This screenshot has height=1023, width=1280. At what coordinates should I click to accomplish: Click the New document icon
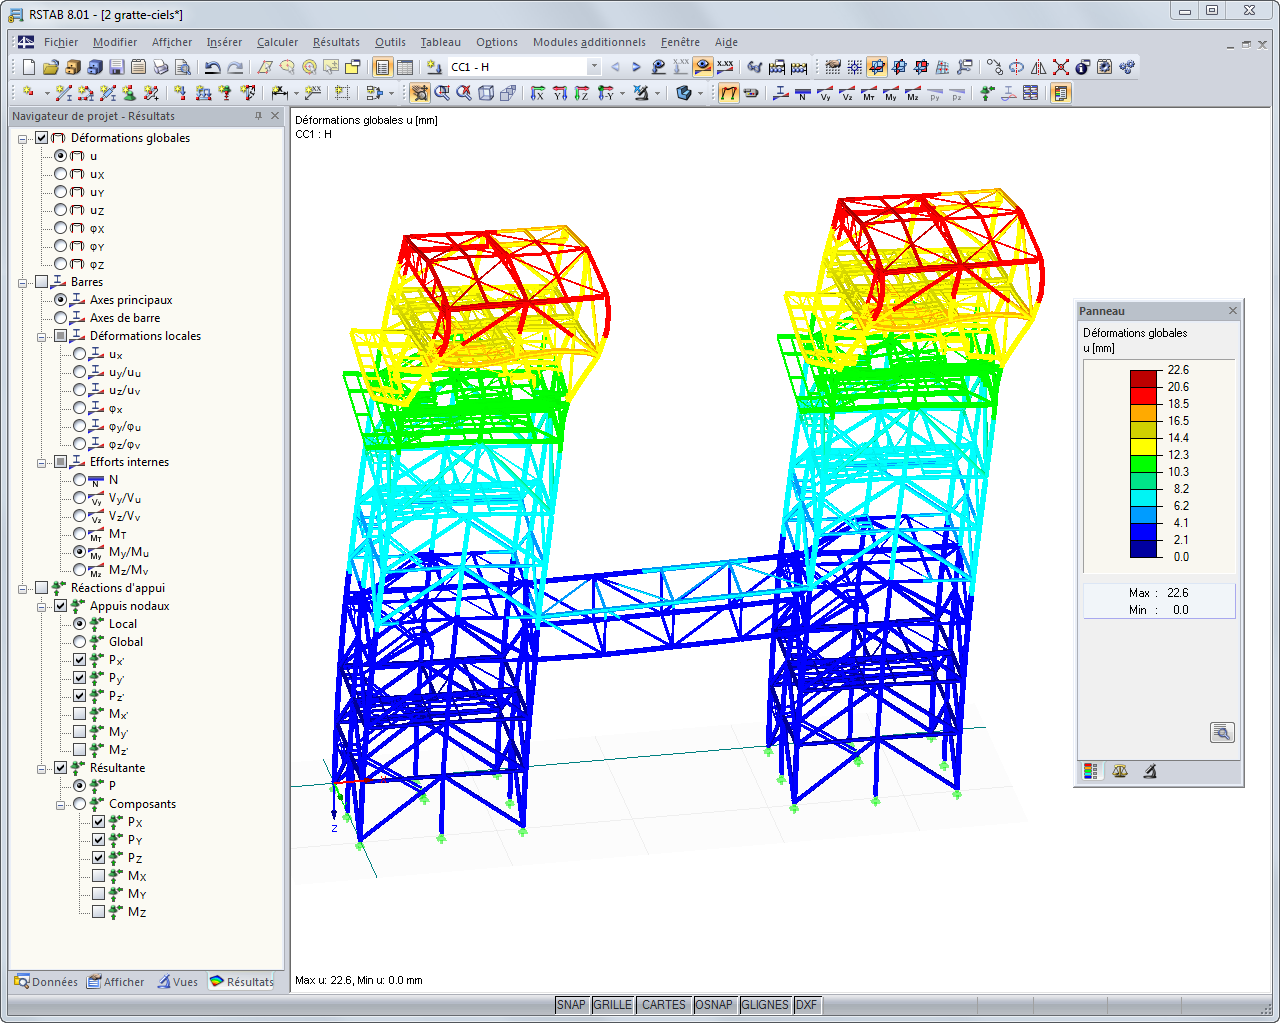[x=29, y=67]
